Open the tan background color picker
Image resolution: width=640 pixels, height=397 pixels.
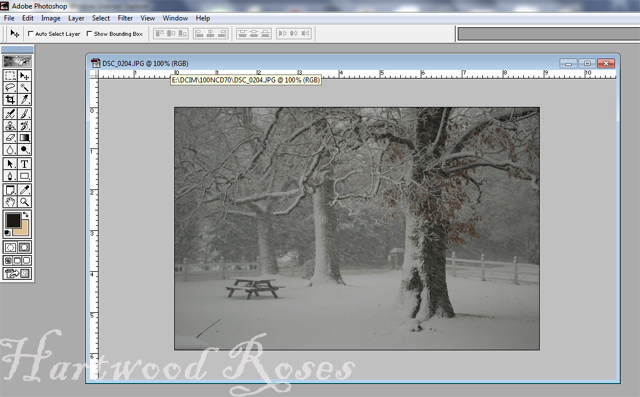(24, 231)
